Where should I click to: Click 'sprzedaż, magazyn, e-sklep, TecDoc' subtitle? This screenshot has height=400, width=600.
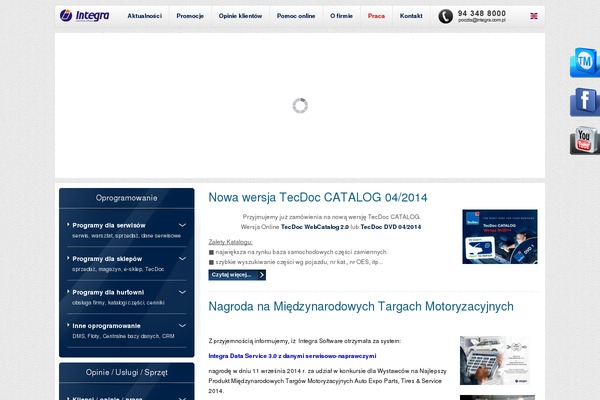(x=118, y=269)
